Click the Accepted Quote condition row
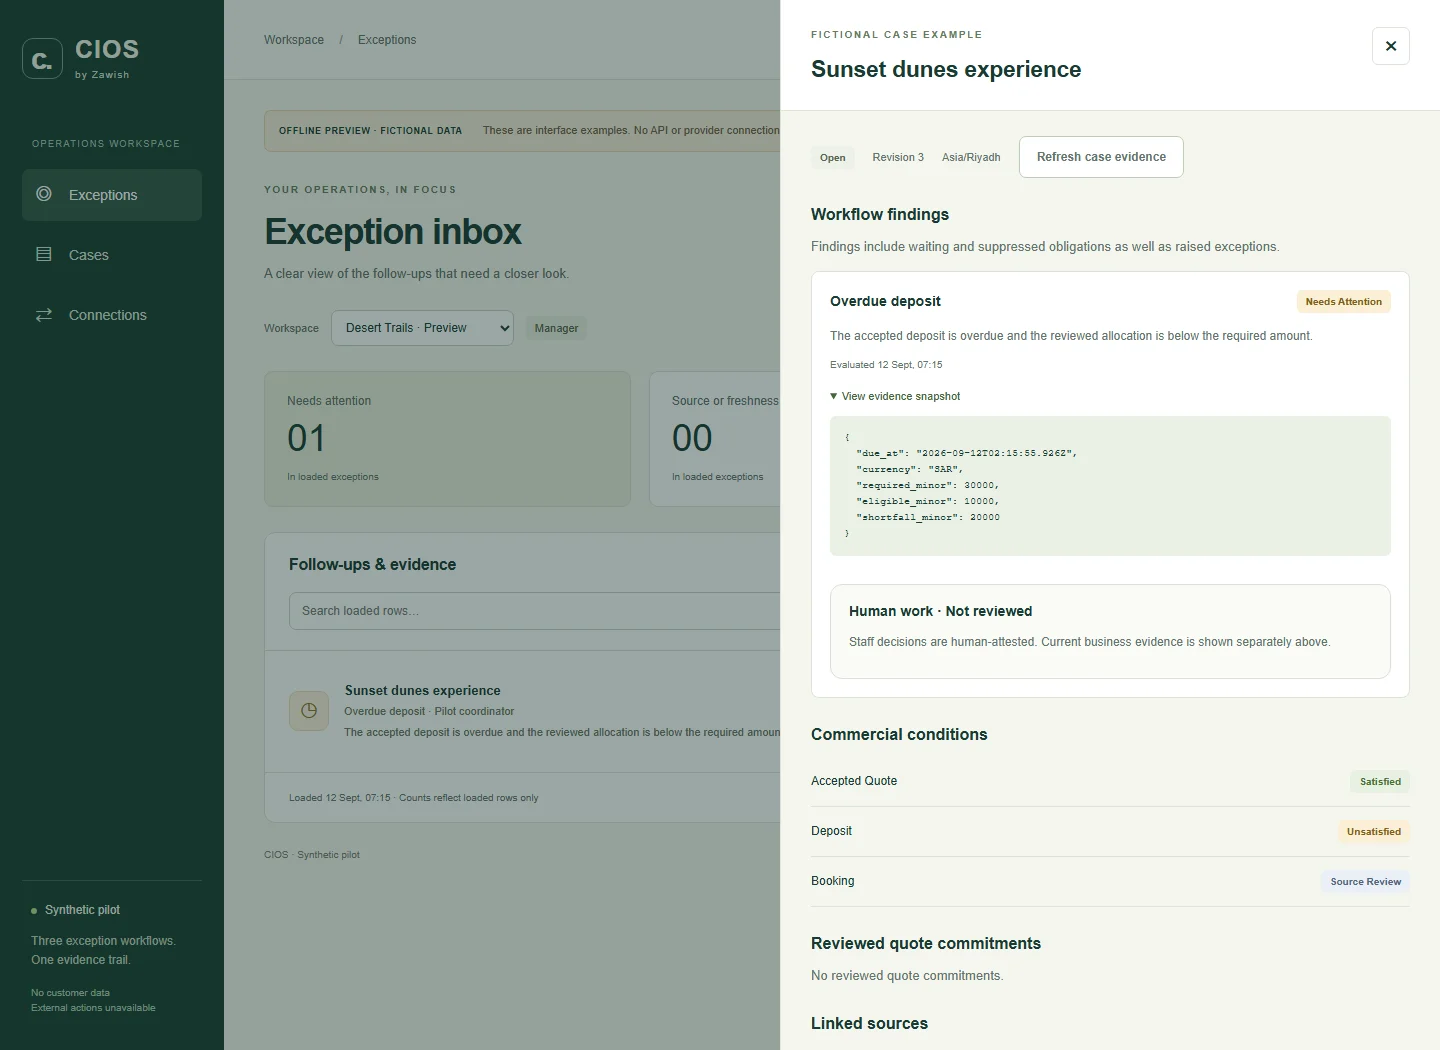 [1110, 781]
